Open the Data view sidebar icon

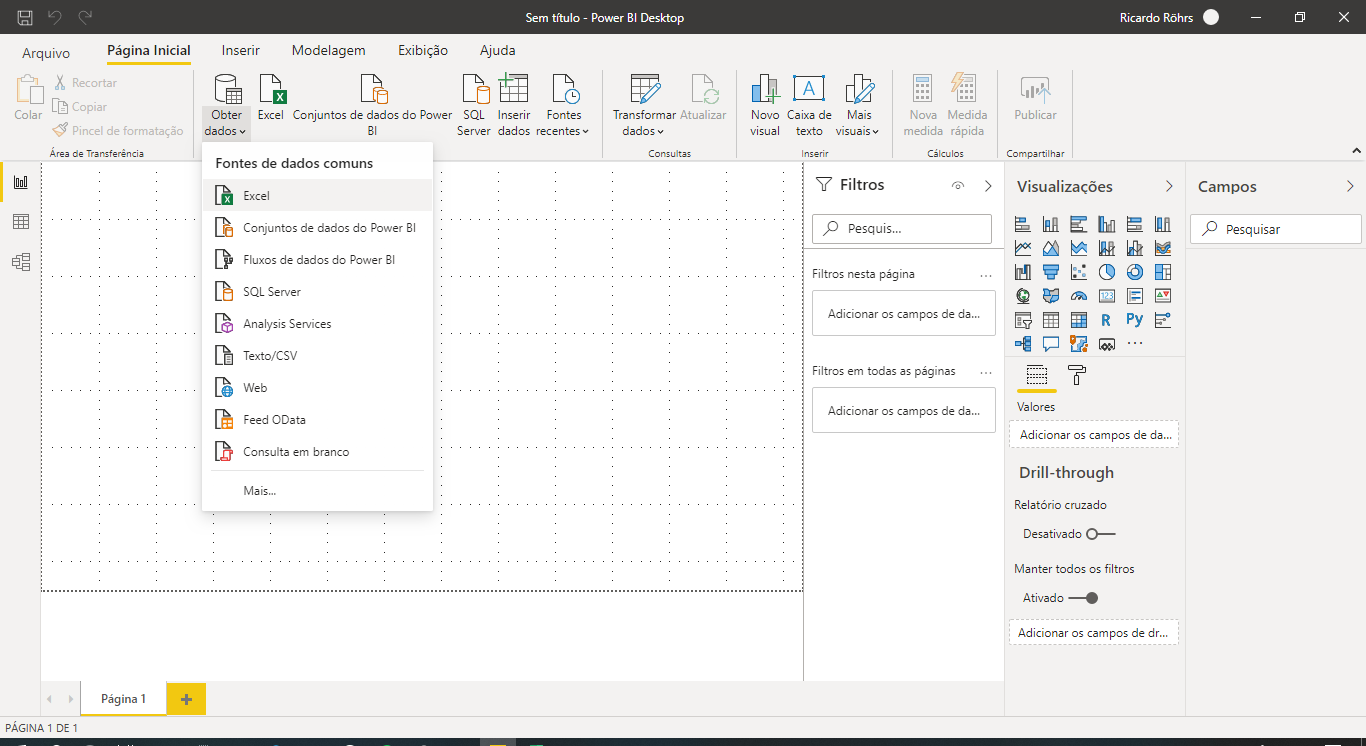click(20, 222)
